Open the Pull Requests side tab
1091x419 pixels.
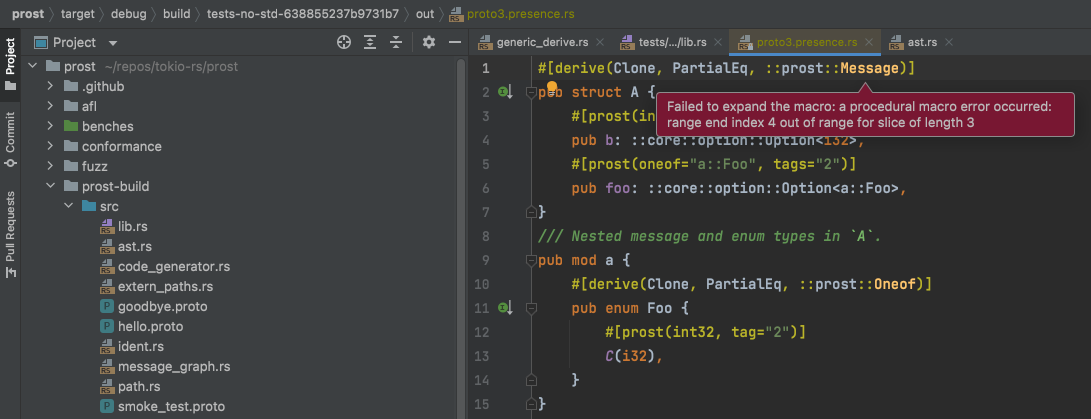coord(10,234)
